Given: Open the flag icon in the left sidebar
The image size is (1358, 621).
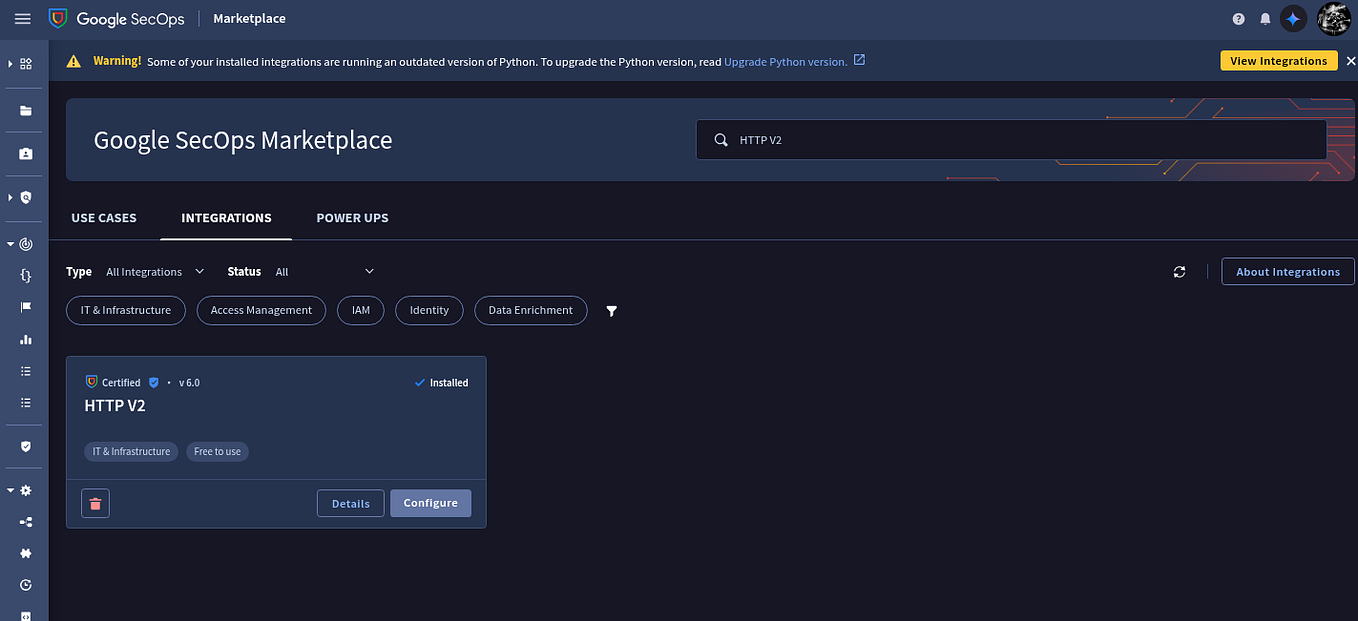Looking at the screenshot, I should (x=23, y=307).
